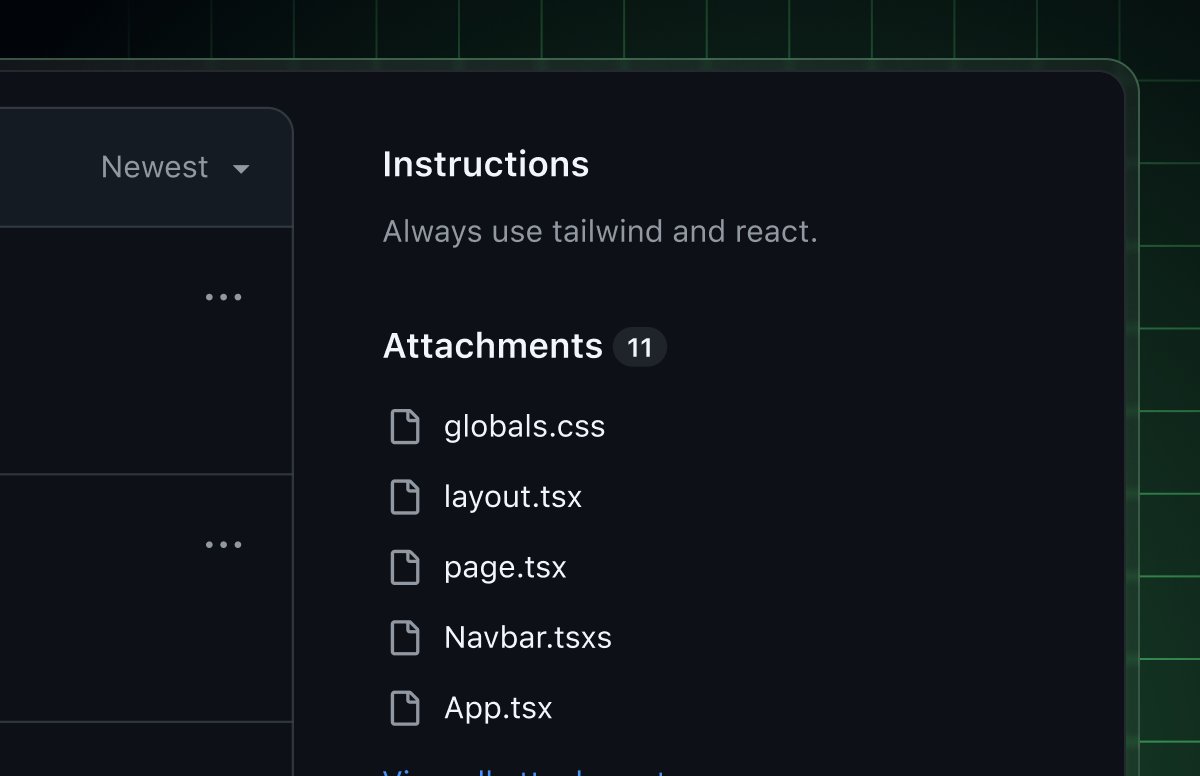Screen dimensions: 1200x776
Task: Click the attachments count badge showing 11
Action: pyautogui.click(x=639, y=347)
